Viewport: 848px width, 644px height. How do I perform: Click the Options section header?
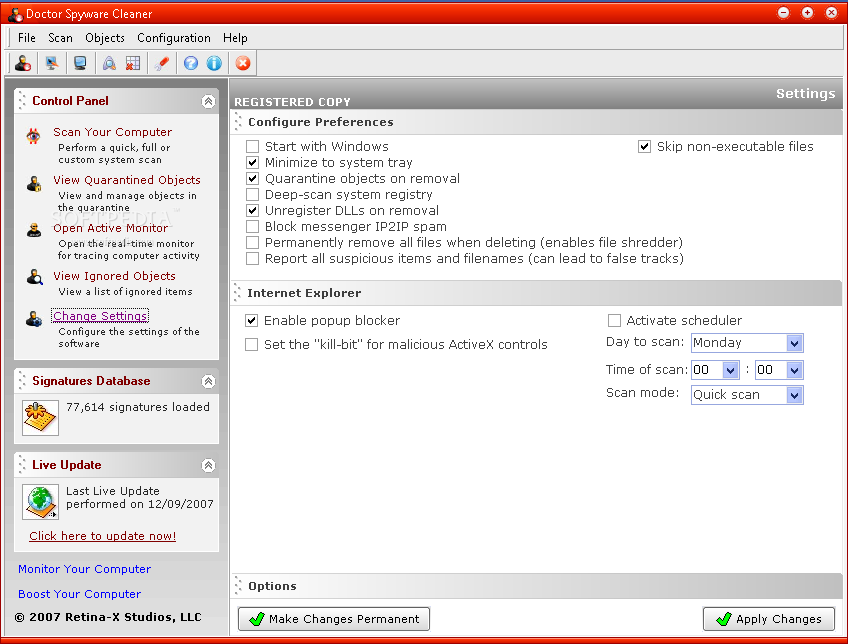[x=536, y=586]
